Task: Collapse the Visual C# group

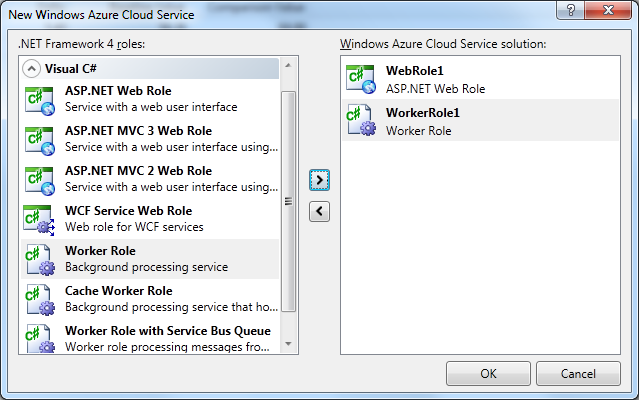Action: pos(31,69)
